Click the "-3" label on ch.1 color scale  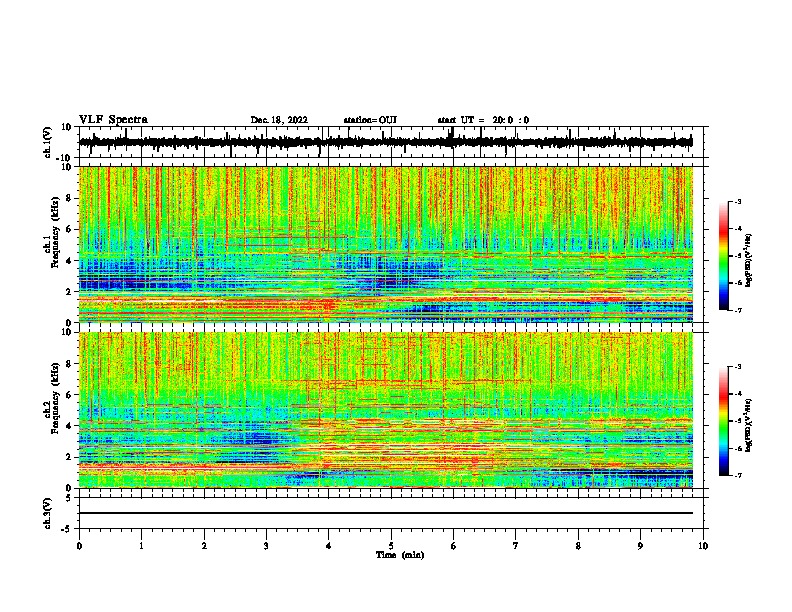[x=738, y=201]
